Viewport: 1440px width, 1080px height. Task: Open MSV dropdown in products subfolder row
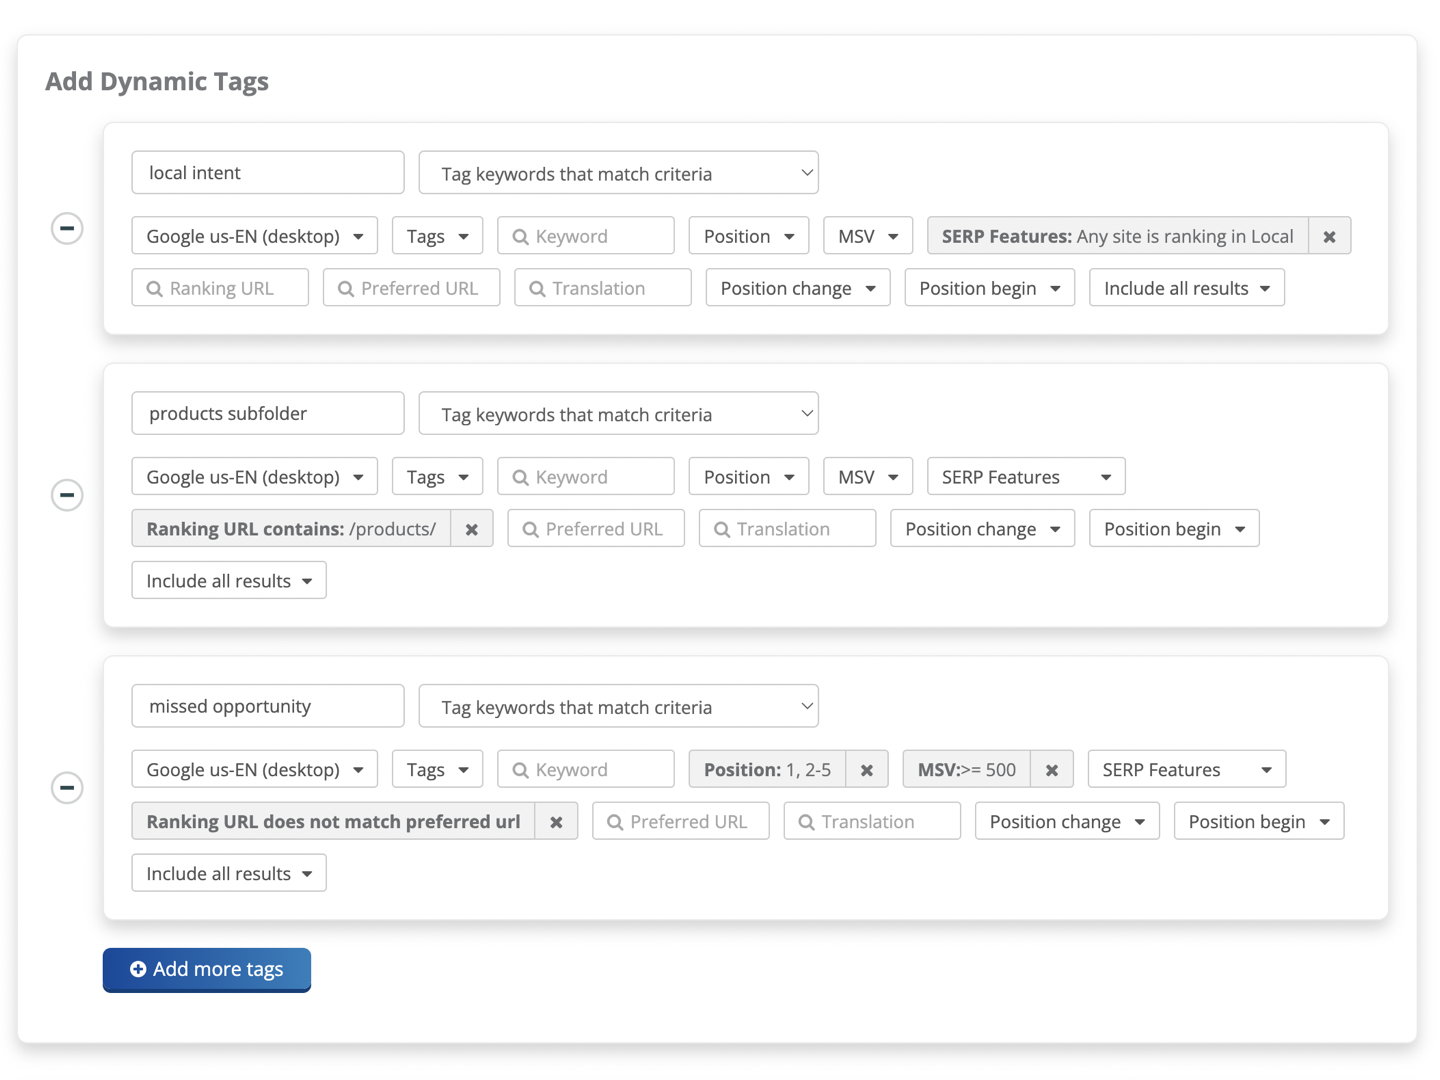[x=868, y=477]
